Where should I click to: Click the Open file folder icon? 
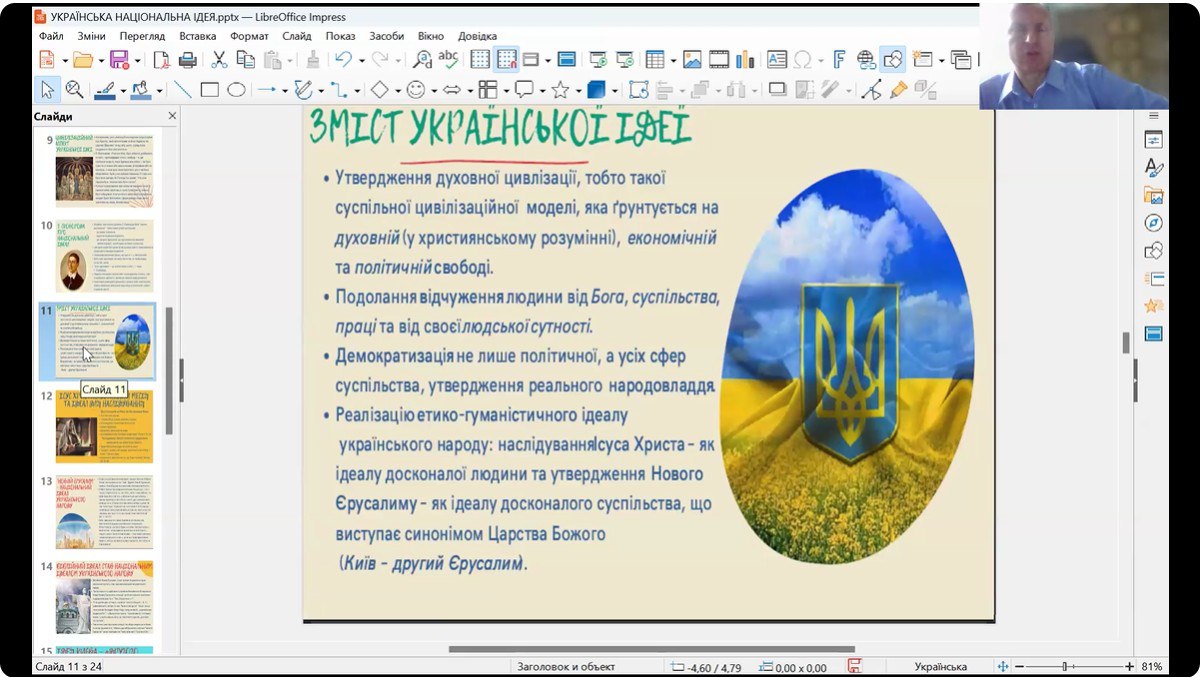click(81, 60)
